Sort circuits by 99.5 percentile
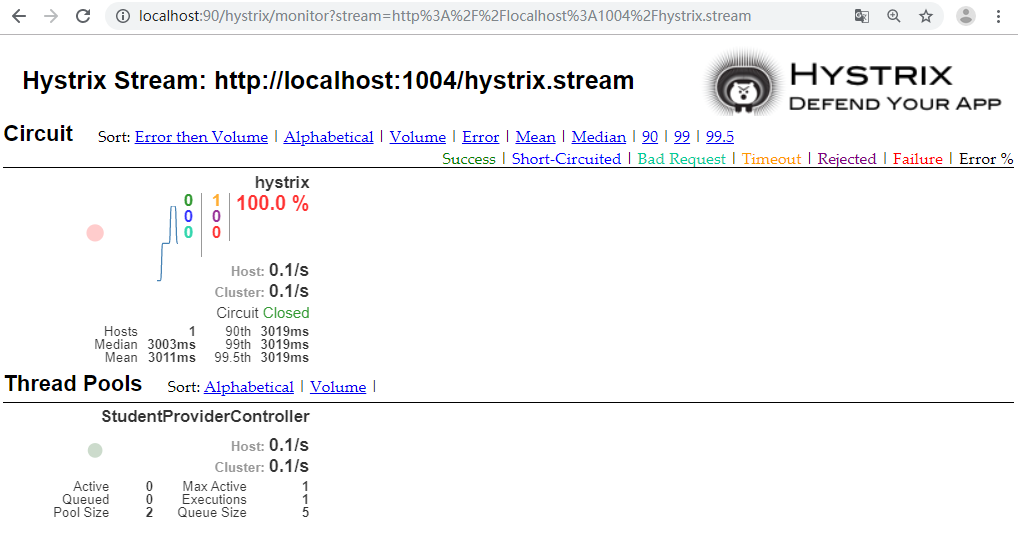This screenshot has width=1018, height=544. (720, 137)
